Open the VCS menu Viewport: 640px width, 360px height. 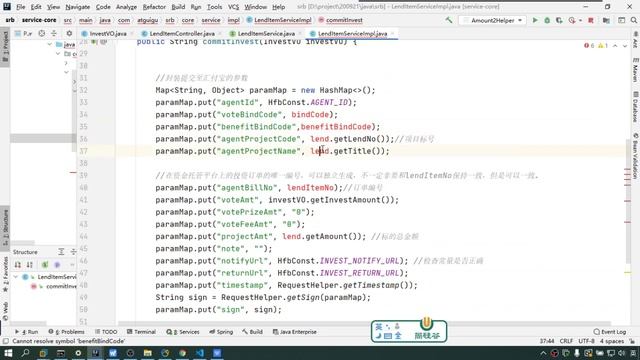tap(233, 7)
